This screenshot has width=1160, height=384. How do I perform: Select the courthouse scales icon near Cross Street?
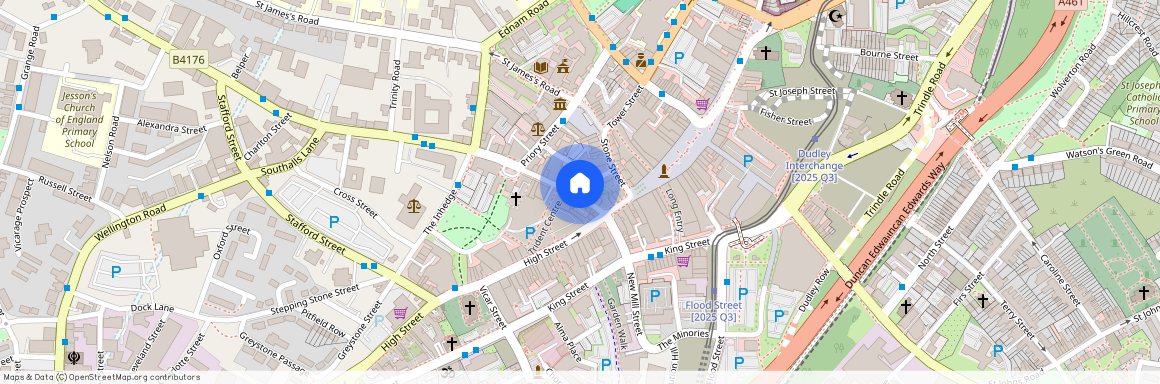pyautogui.click(x=414, y=204)
